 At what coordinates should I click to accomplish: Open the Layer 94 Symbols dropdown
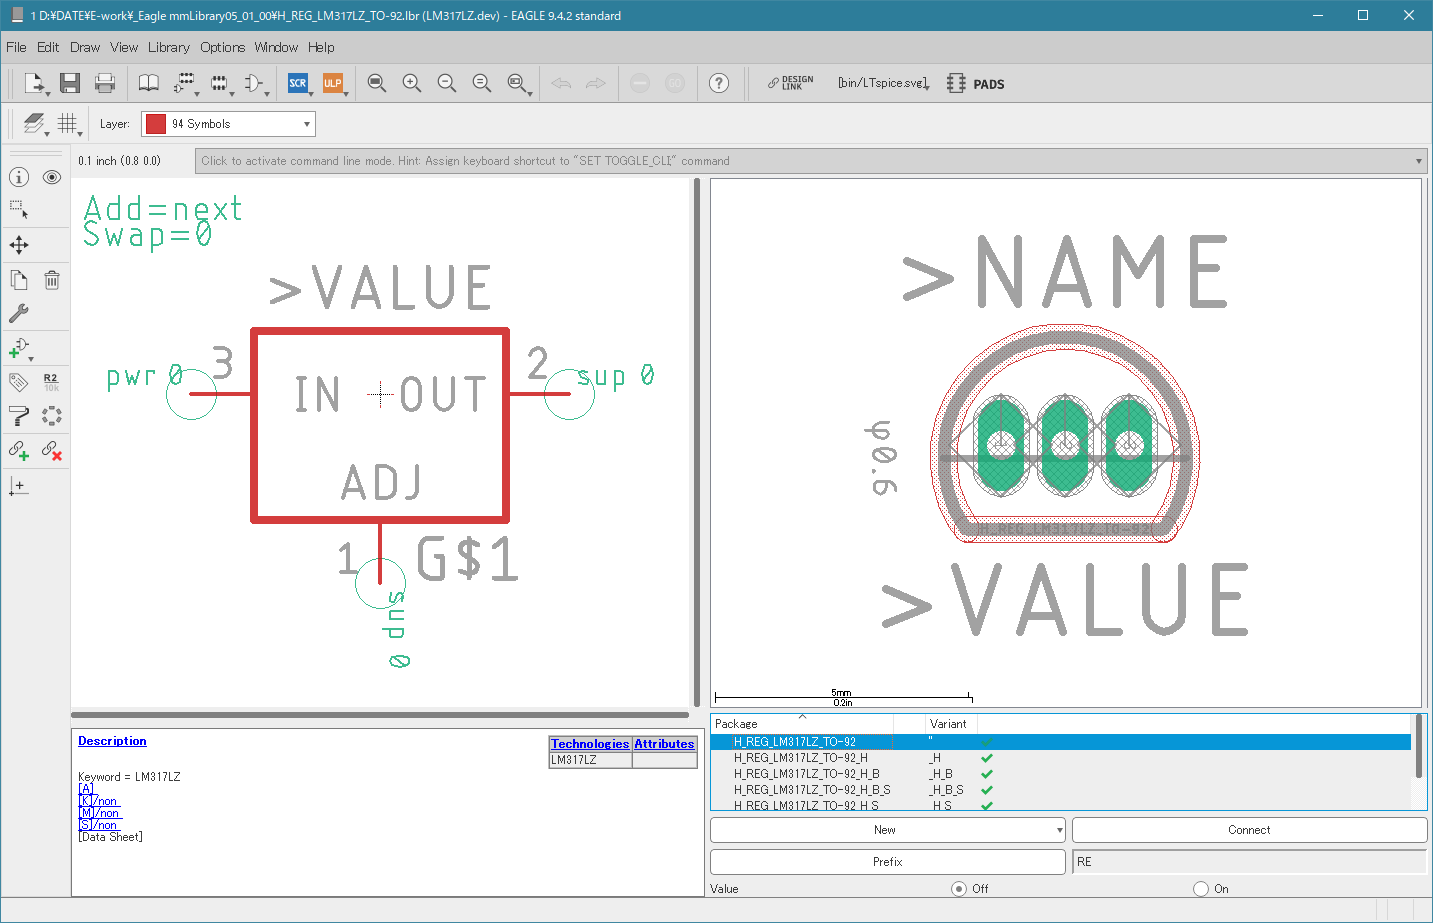point(228,124)
